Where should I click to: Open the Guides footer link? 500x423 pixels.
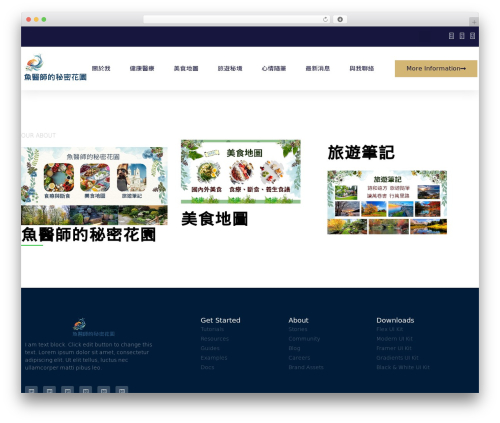[x=210, y=348]
